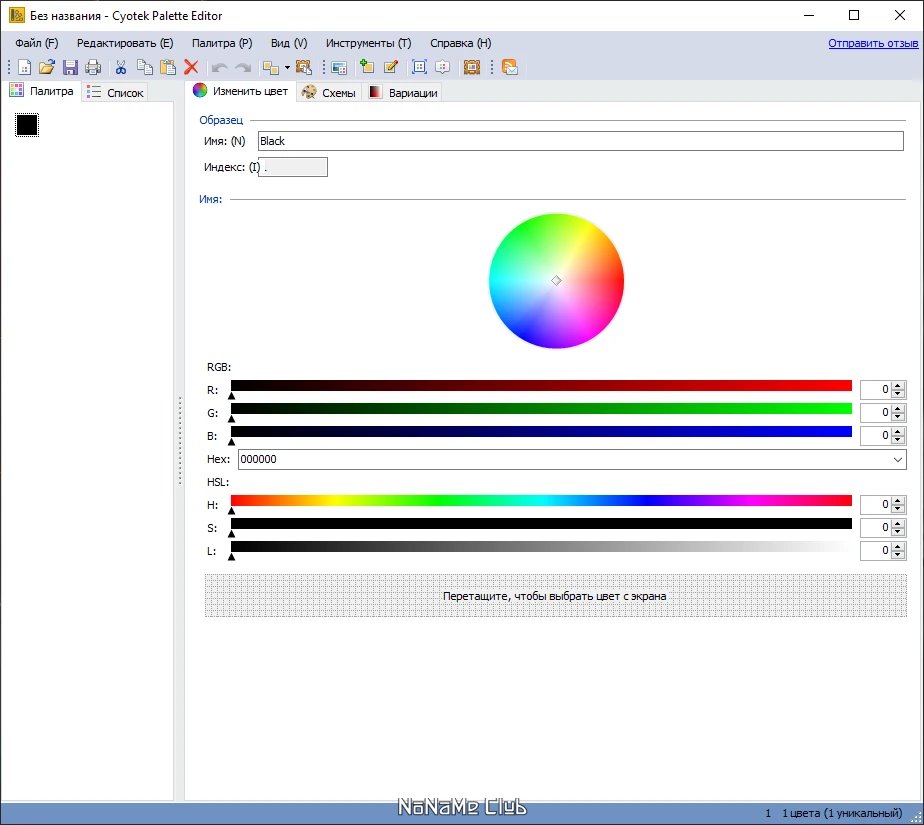Save the palette with the floppy disk icon

click(x=70, y=67)
